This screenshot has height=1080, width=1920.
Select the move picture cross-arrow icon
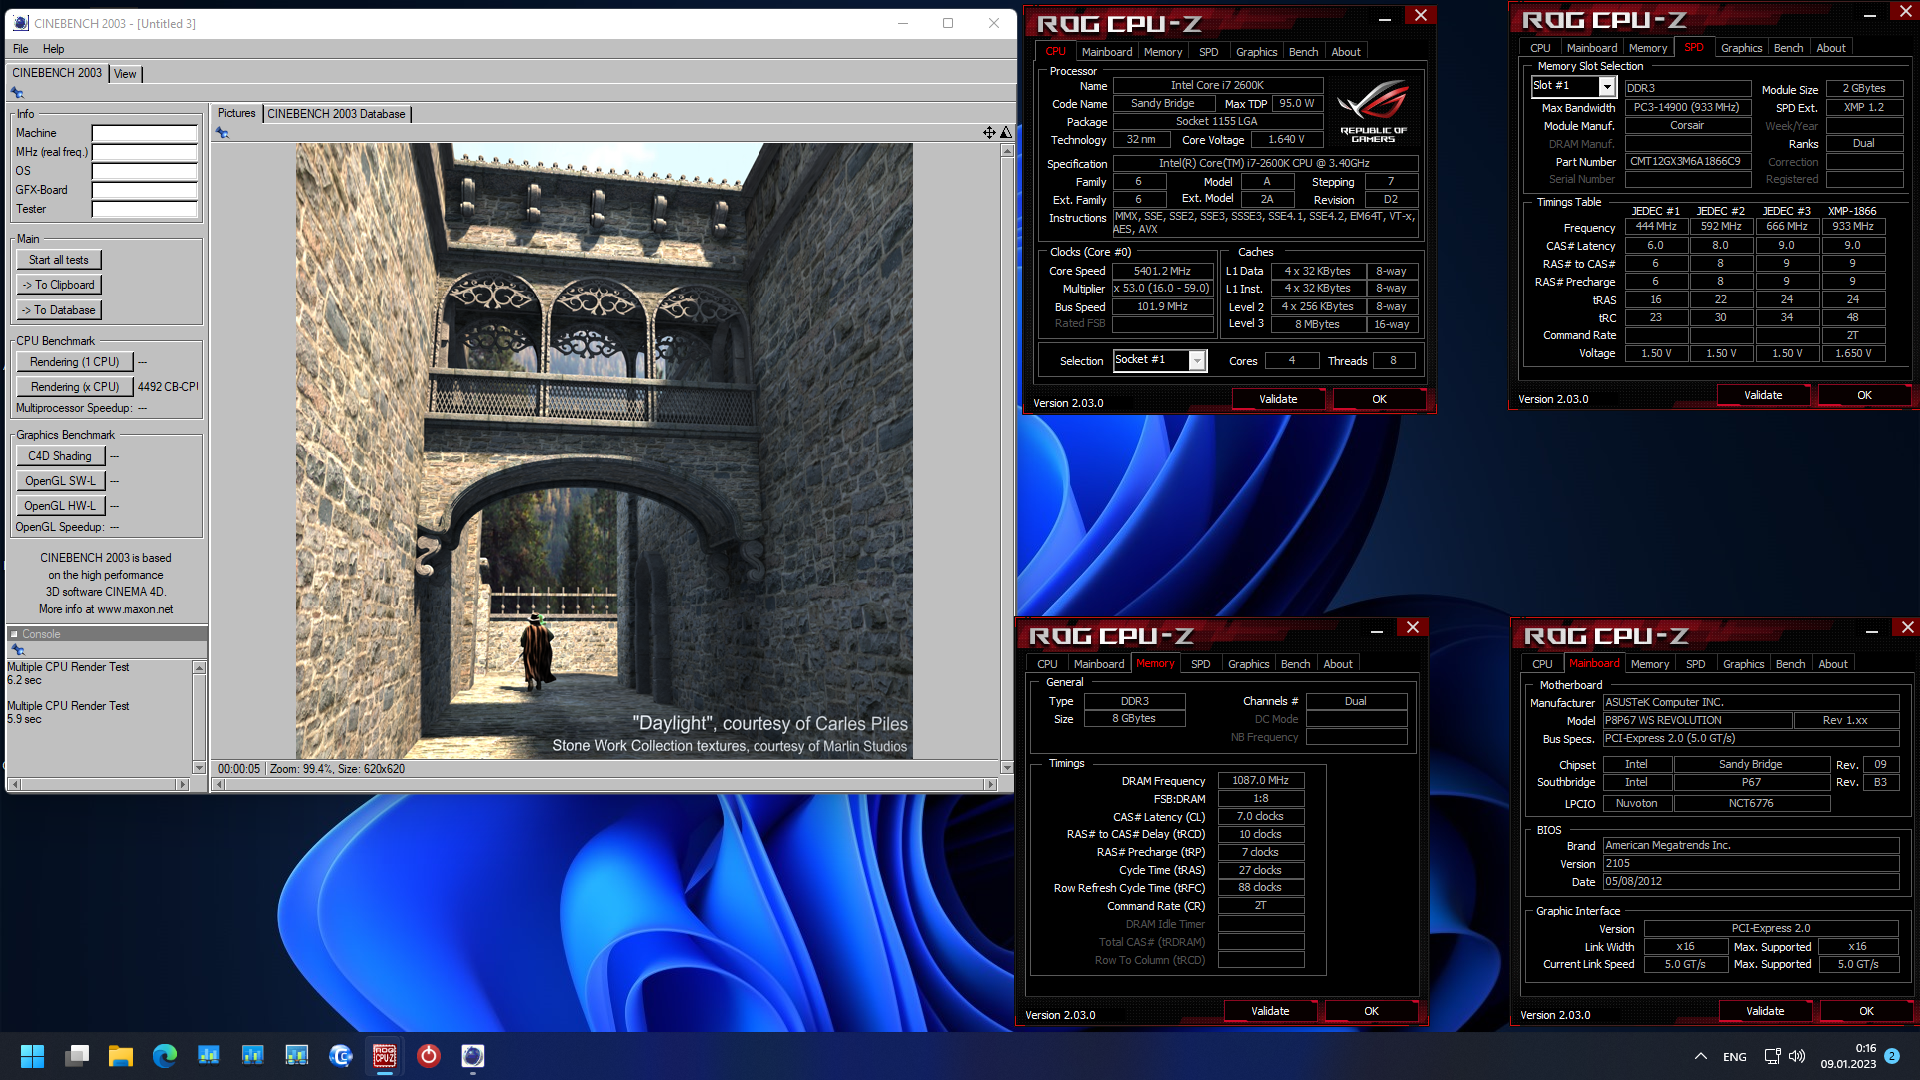pyautogui.click(x=989, y=133)
